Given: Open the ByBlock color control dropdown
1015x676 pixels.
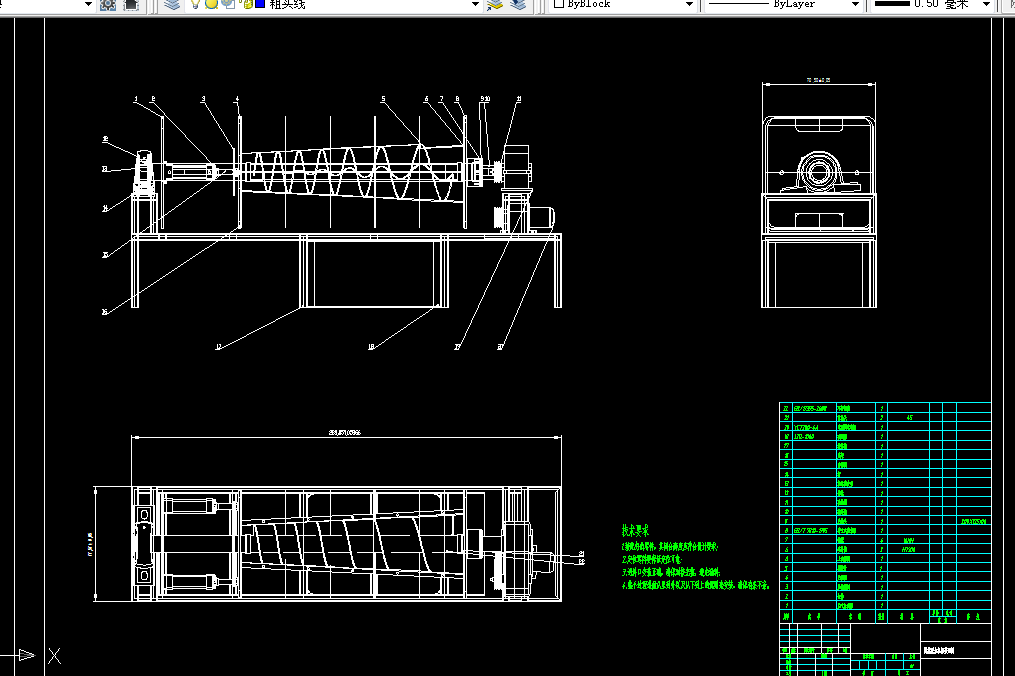Looking at the screenshot, I should click(x=689, y=5).
